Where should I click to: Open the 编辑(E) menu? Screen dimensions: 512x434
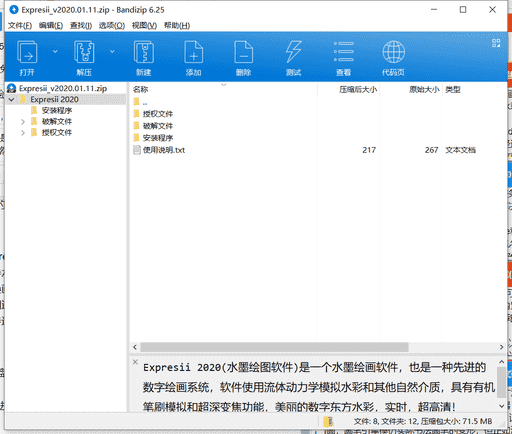point(51,26)
